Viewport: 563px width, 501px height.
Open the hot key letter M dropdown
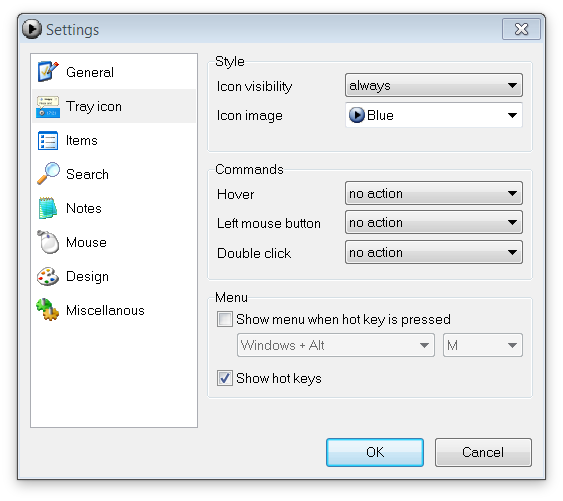point(483,345)
